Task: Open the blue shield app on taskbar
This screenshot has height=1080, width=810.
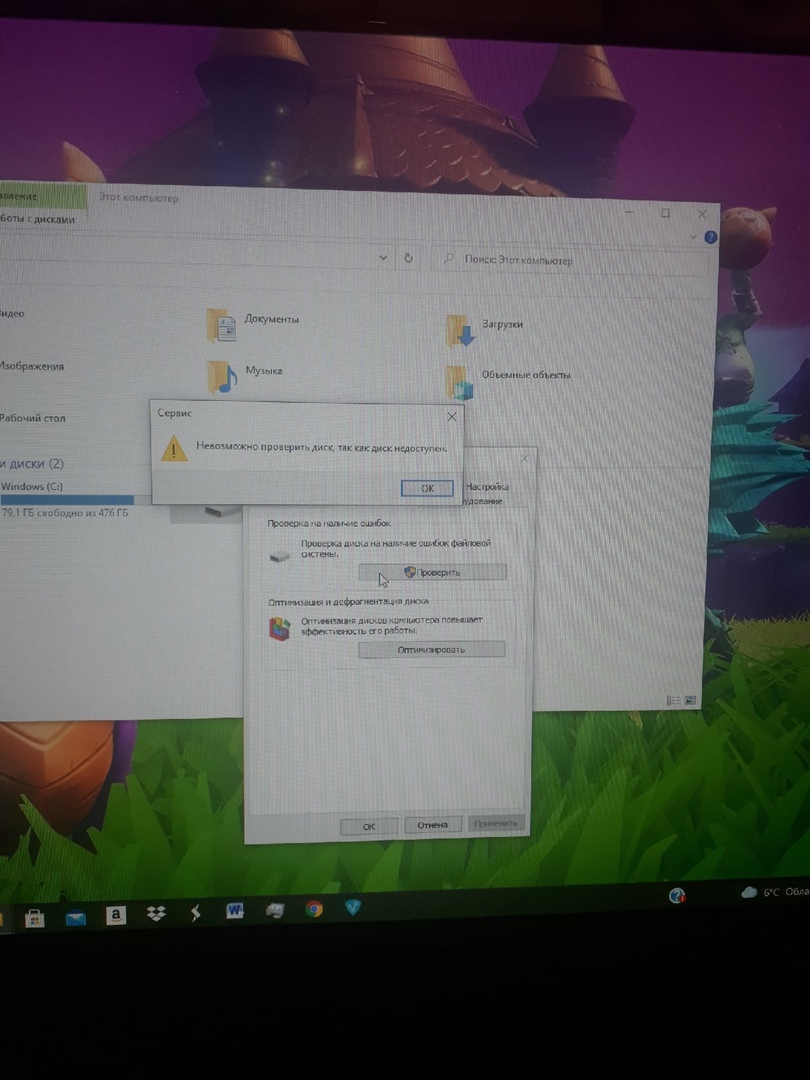Action: [x=353, y=908]
